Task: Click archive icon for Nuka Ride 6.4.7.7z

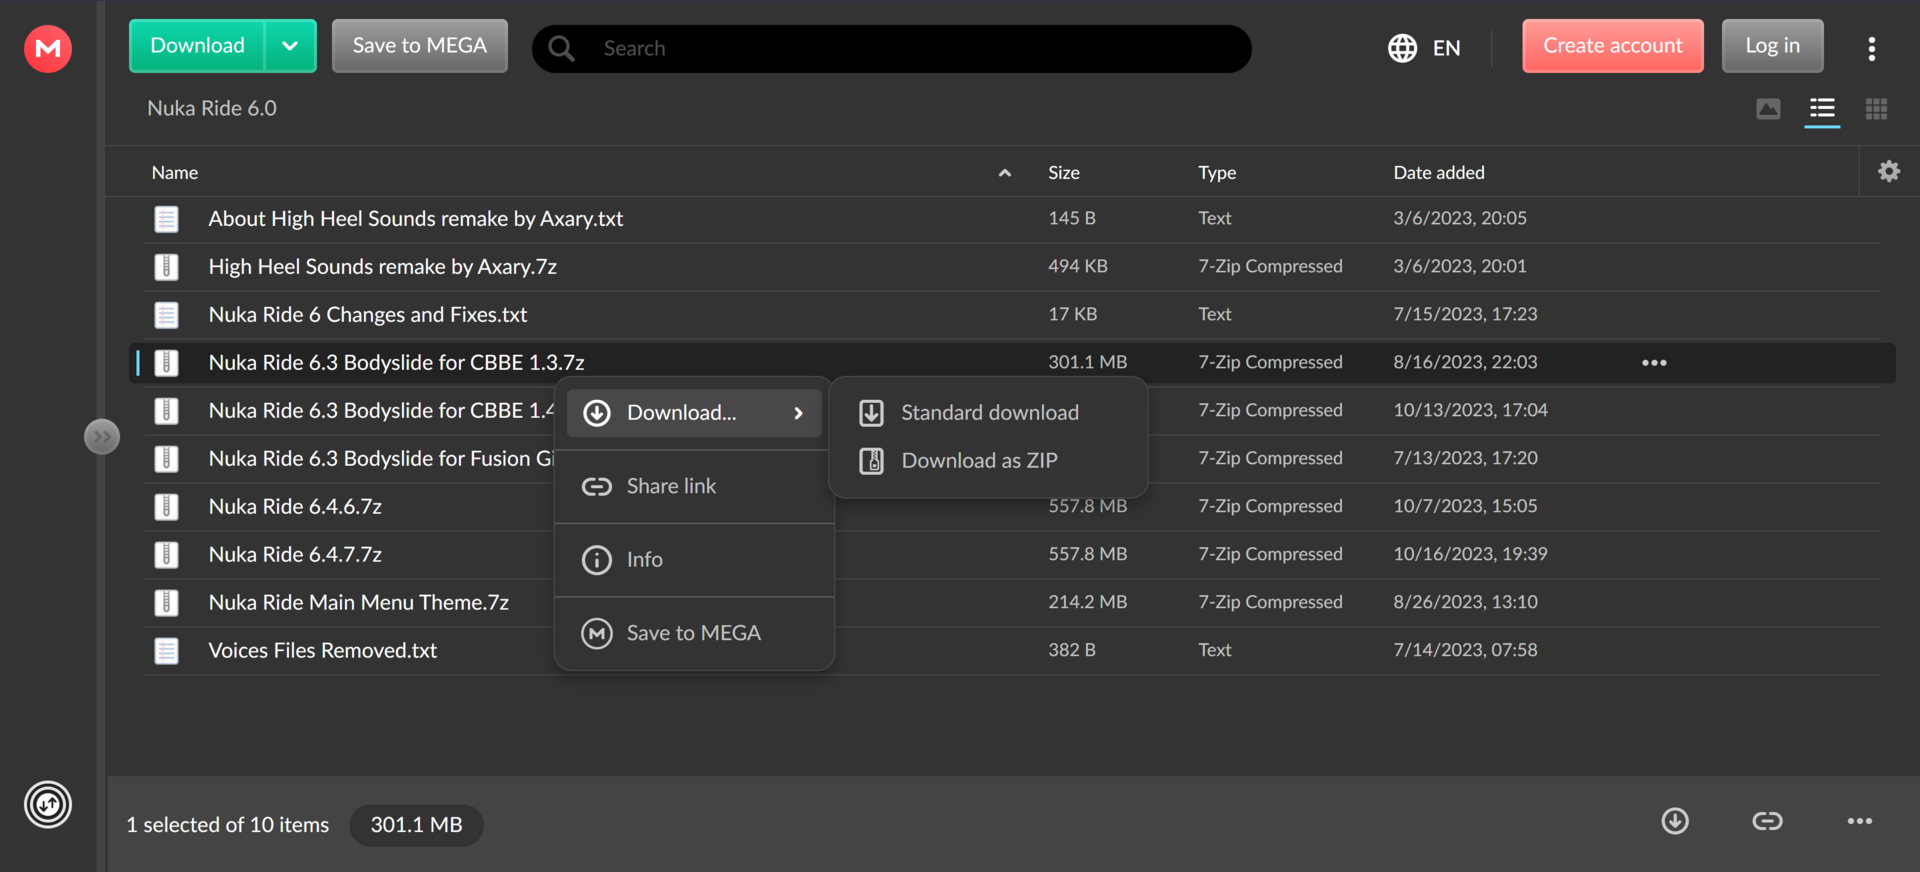Action: click(x=166, y=555)
